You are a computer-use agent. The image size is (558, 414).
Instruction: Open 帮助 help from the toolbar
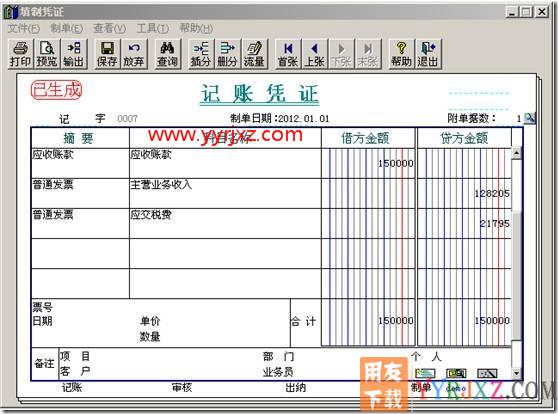(401, 54)
